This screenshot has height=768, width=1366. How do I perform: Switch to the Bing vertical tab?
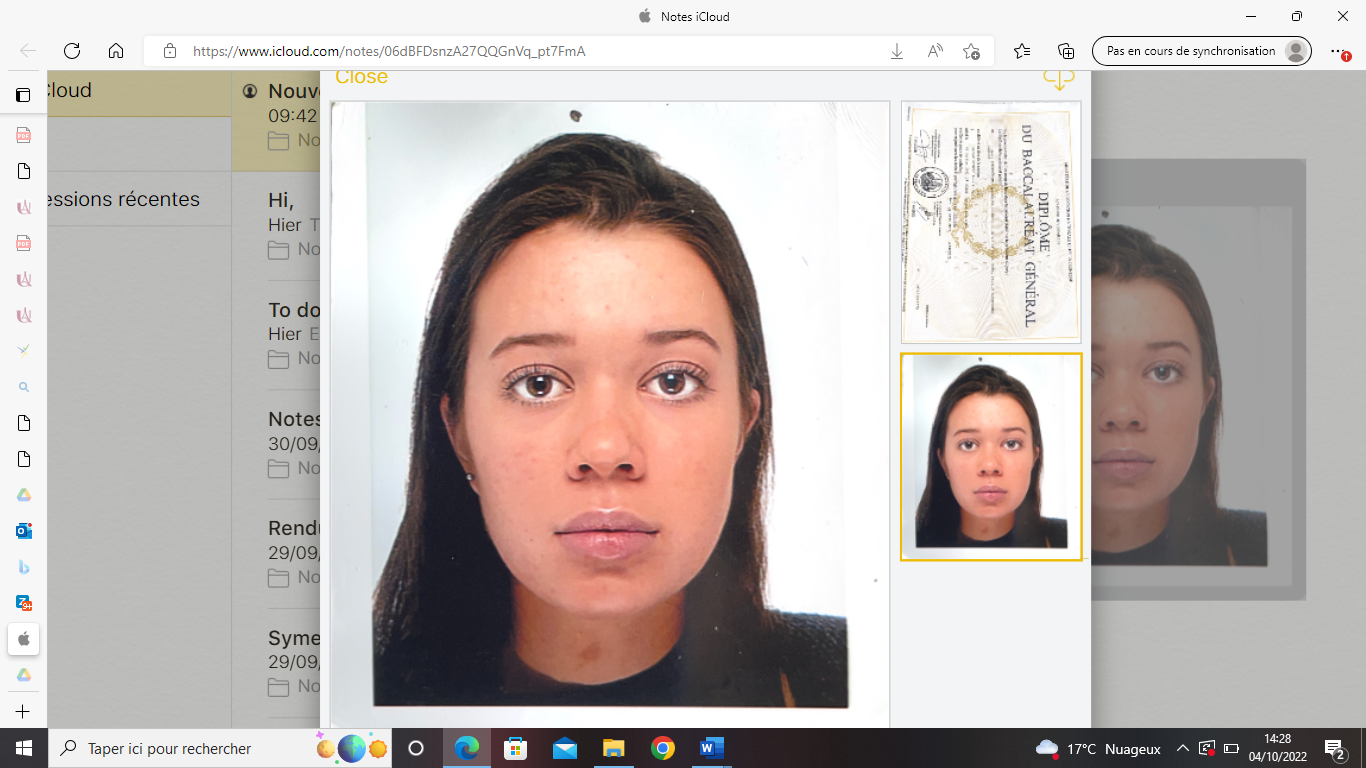tap(23, 567)
